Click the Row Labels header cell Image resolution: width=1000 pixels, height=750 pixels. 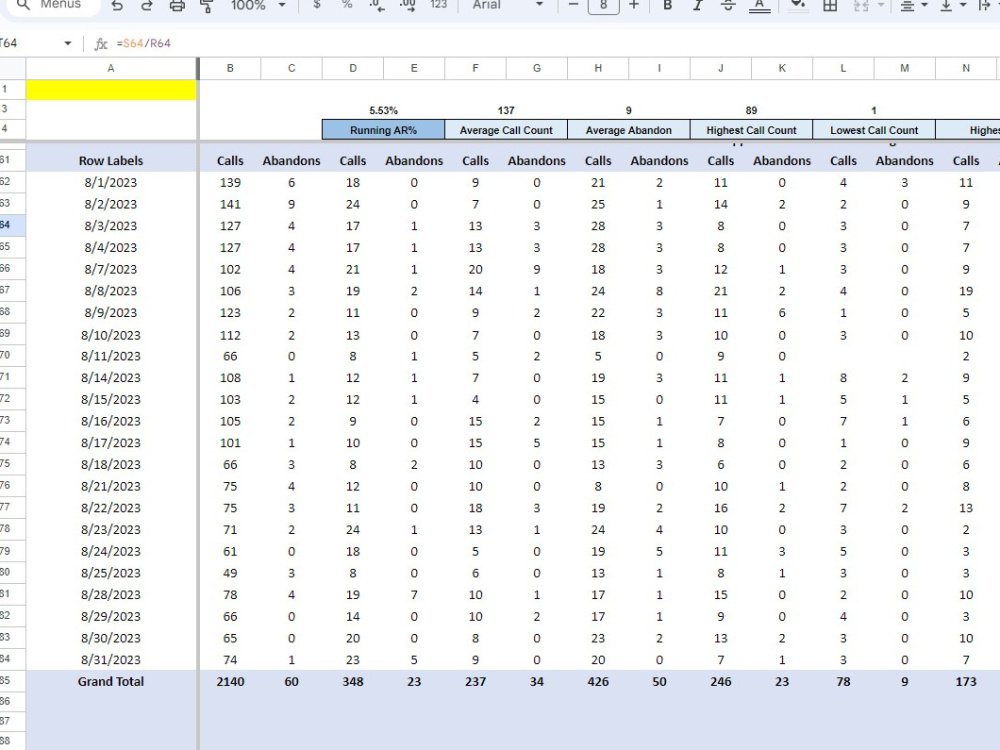(111, 161)
